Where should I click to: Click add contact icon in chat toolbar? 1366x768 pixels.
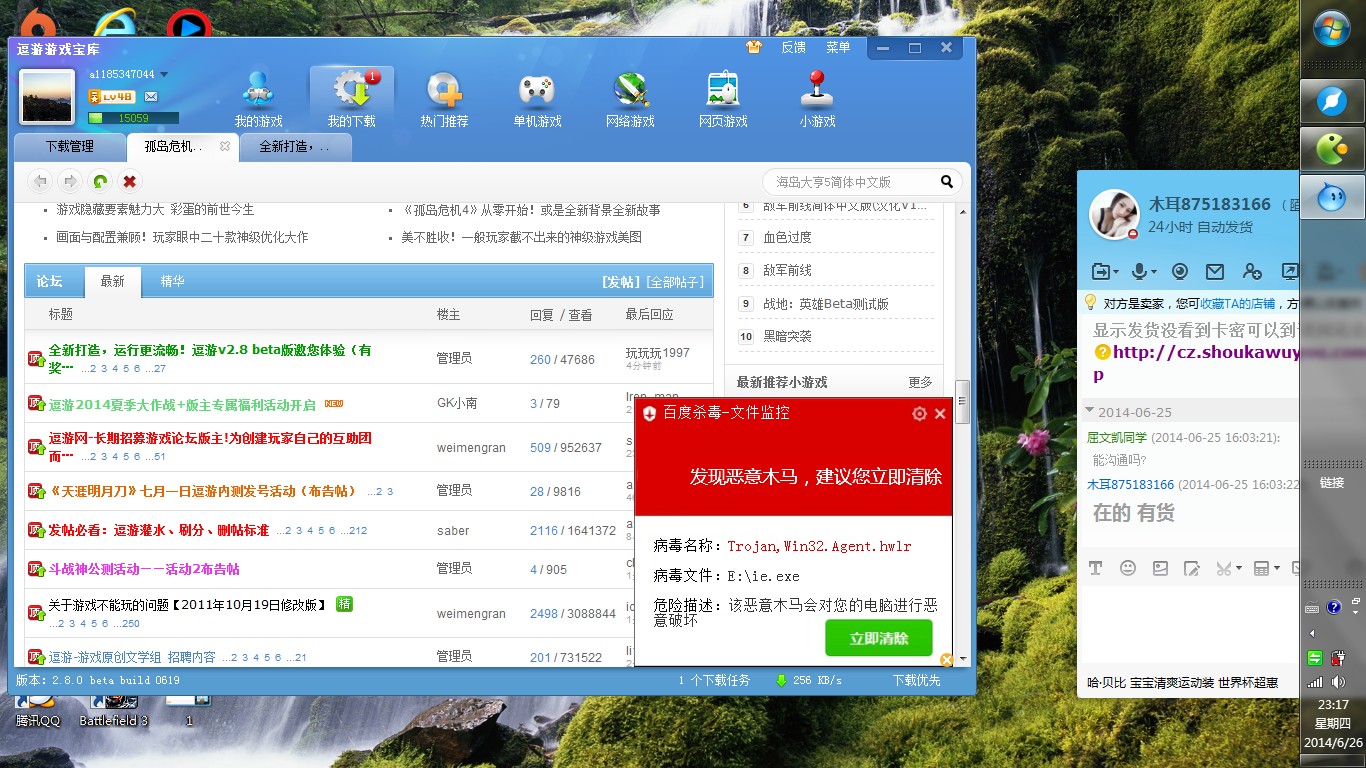click(1252, 271)
